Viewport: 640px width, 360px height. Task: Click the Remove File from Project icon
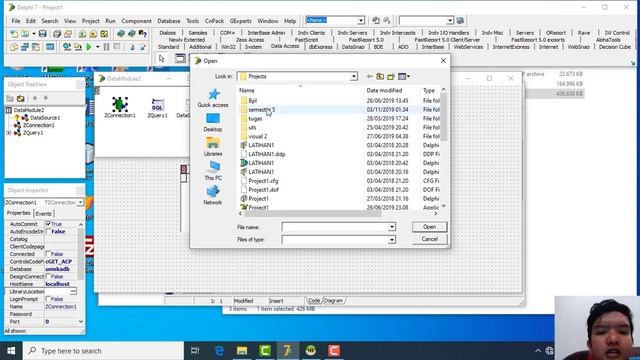[93, 34]
